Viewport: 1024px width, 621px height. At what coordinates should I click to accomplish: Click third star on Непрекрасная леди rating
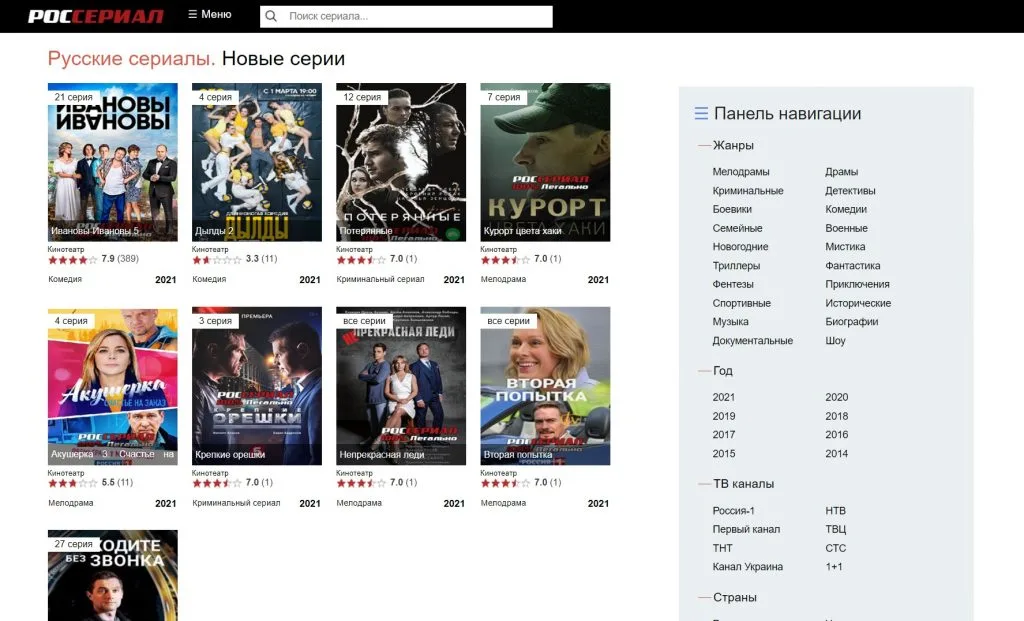click(363, 481)
